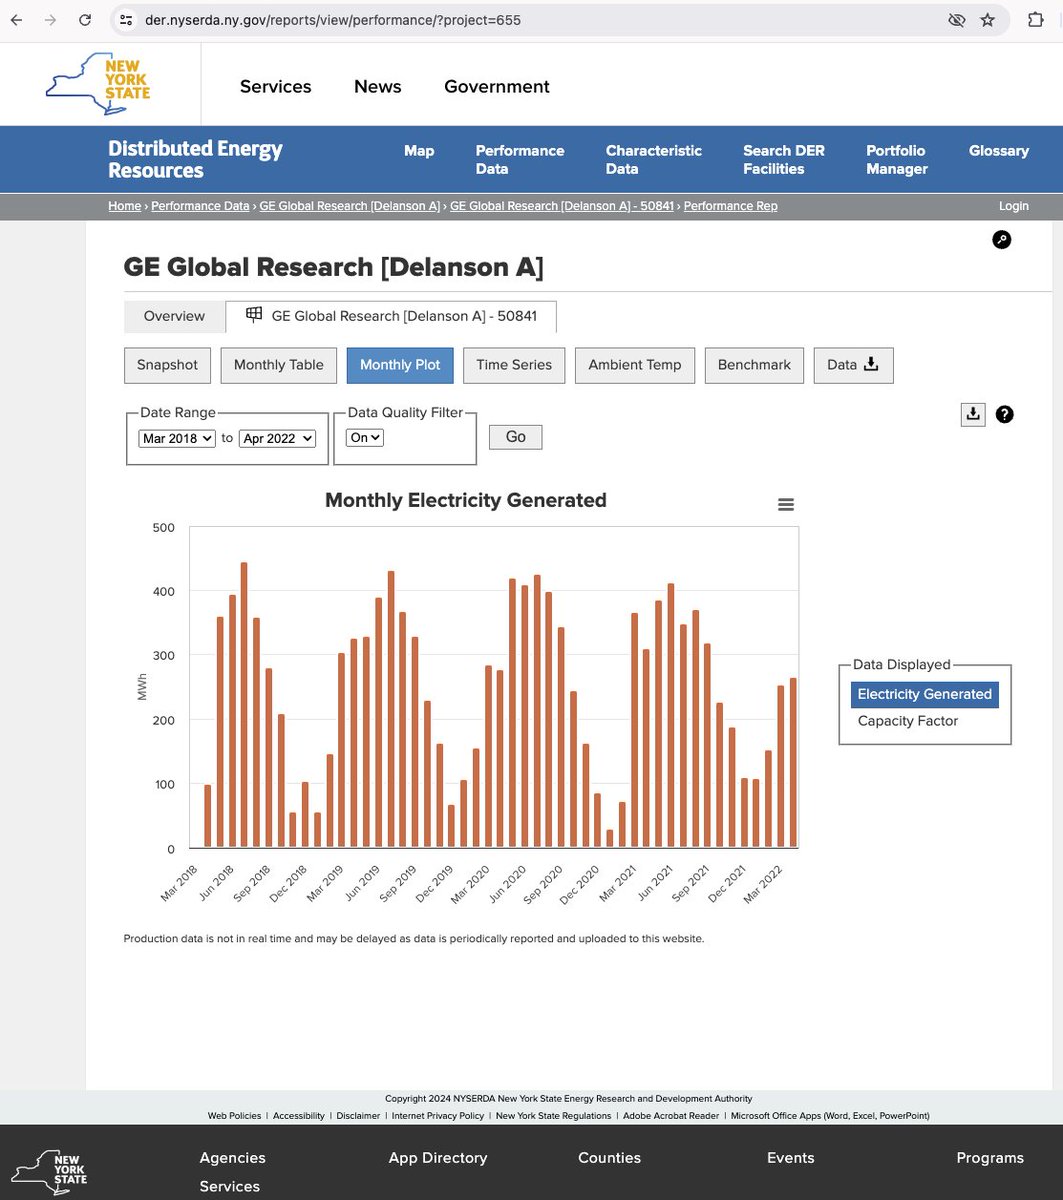The width and height of the screenshot is (1063, 1200).
Task: Open the end date Apr 2022 dropdown
Action: [277, 438]
